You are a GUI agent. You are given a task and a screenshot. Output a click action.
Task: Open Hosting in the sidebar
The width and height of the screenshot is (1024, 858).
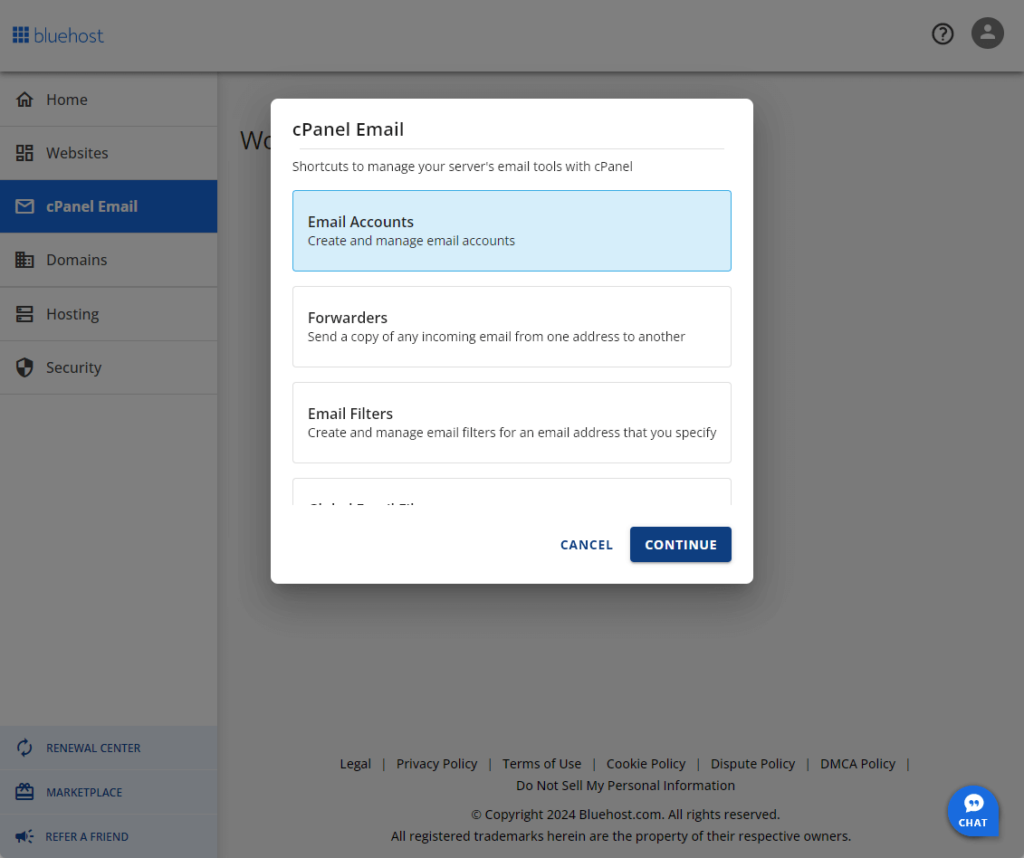pyautogui.click(x=108, y=314)
